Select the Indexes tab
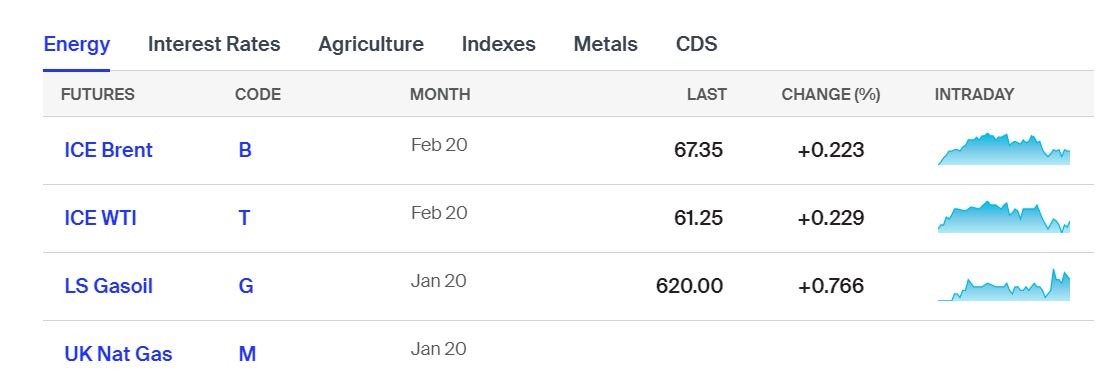This screenshot has height=376, width=1115. coord(498,44)
